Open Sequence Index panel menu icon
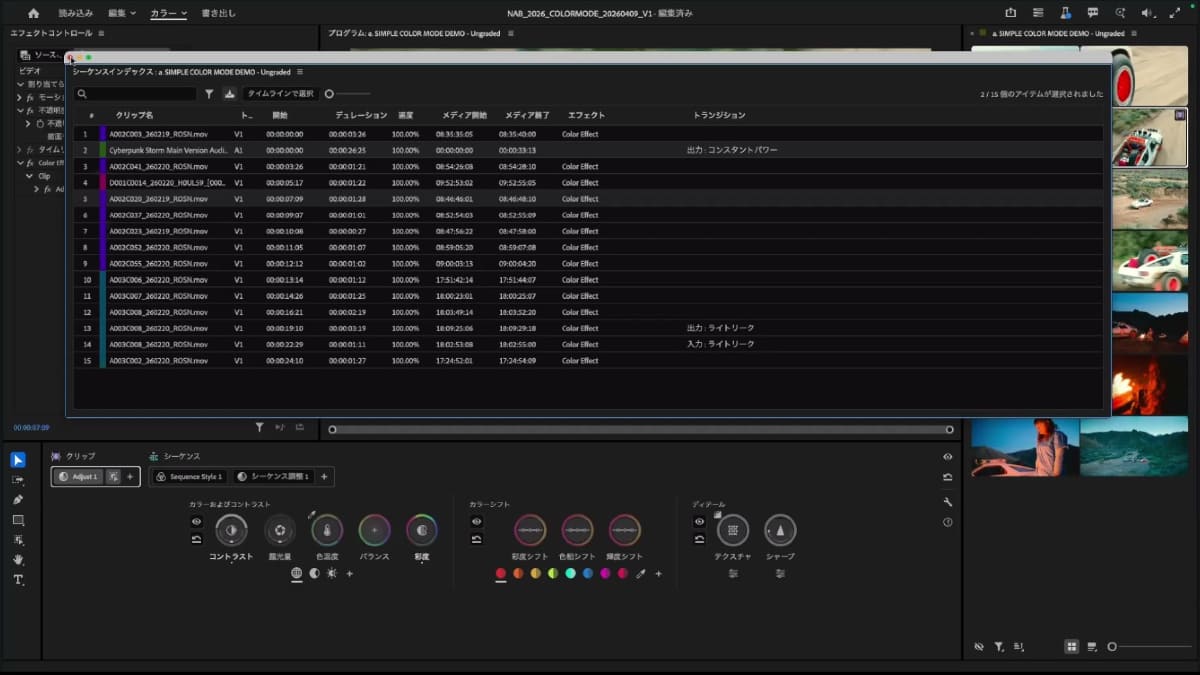 (300, 72)
